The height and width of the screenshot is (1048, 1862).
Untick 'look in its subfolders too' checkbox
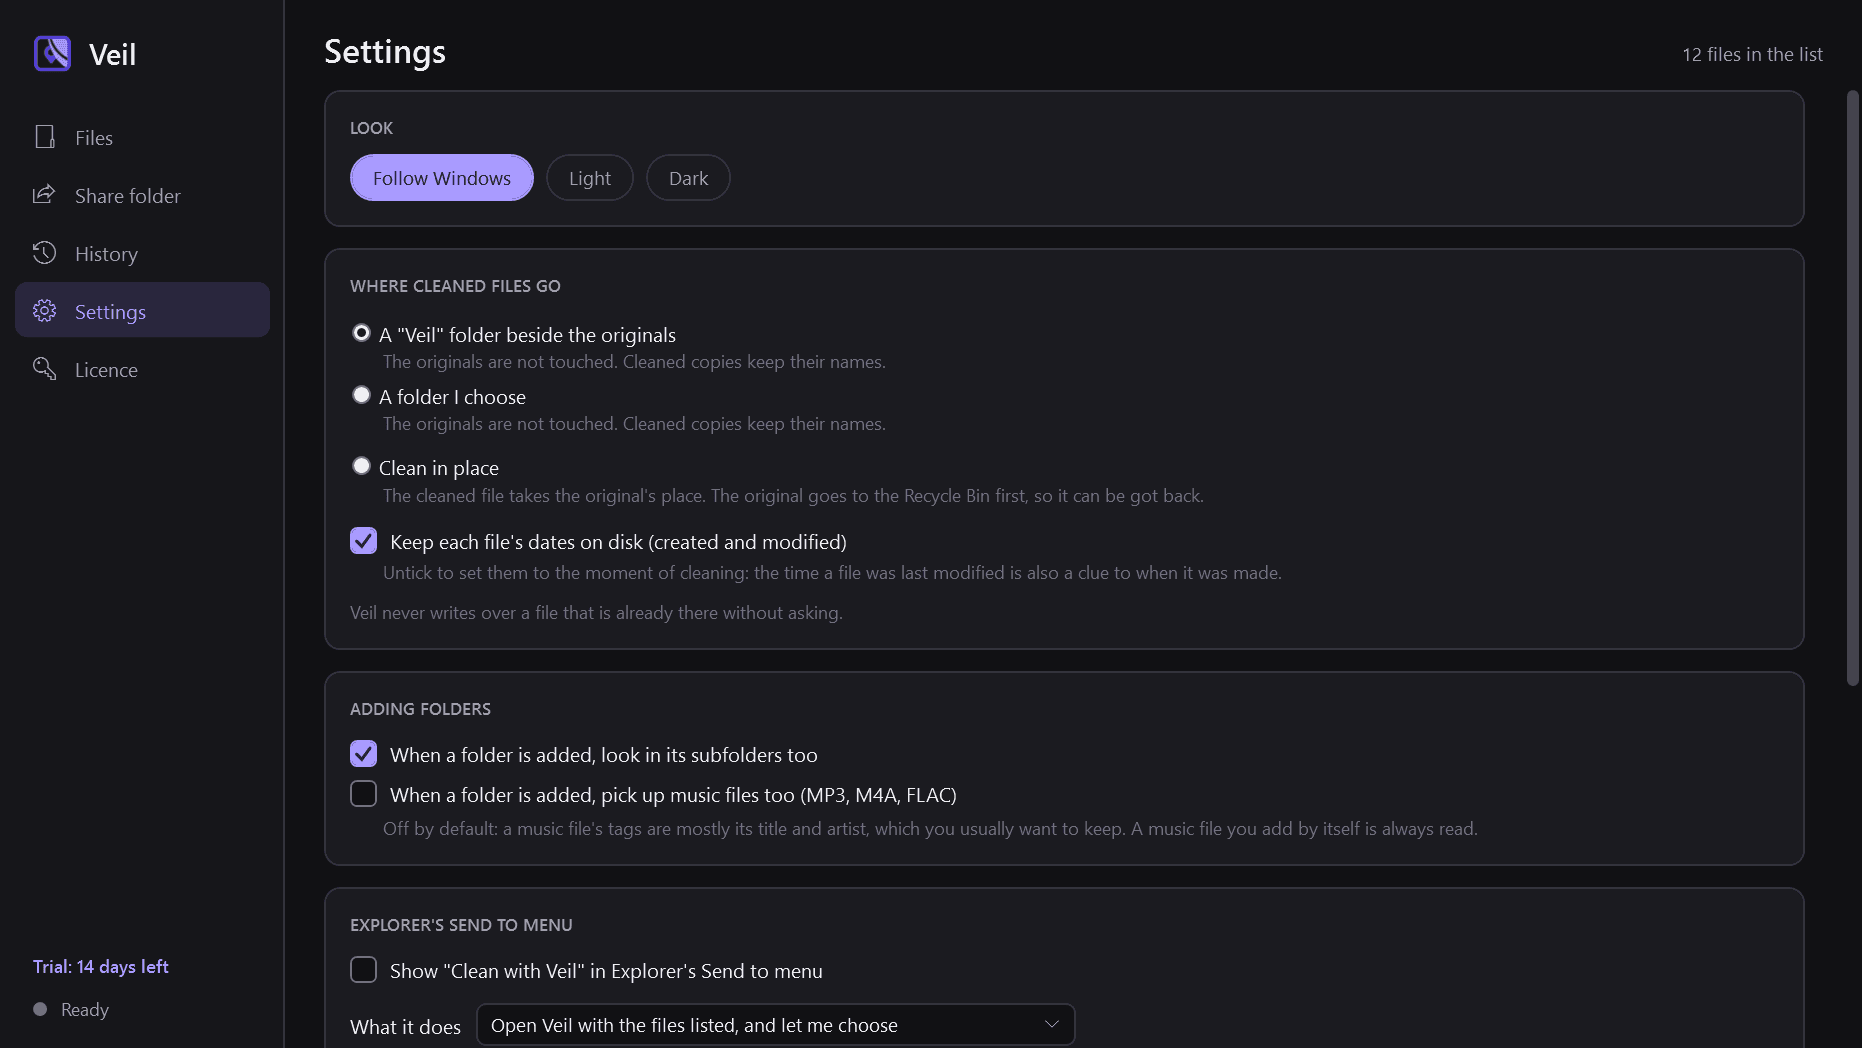click(363, 754)
